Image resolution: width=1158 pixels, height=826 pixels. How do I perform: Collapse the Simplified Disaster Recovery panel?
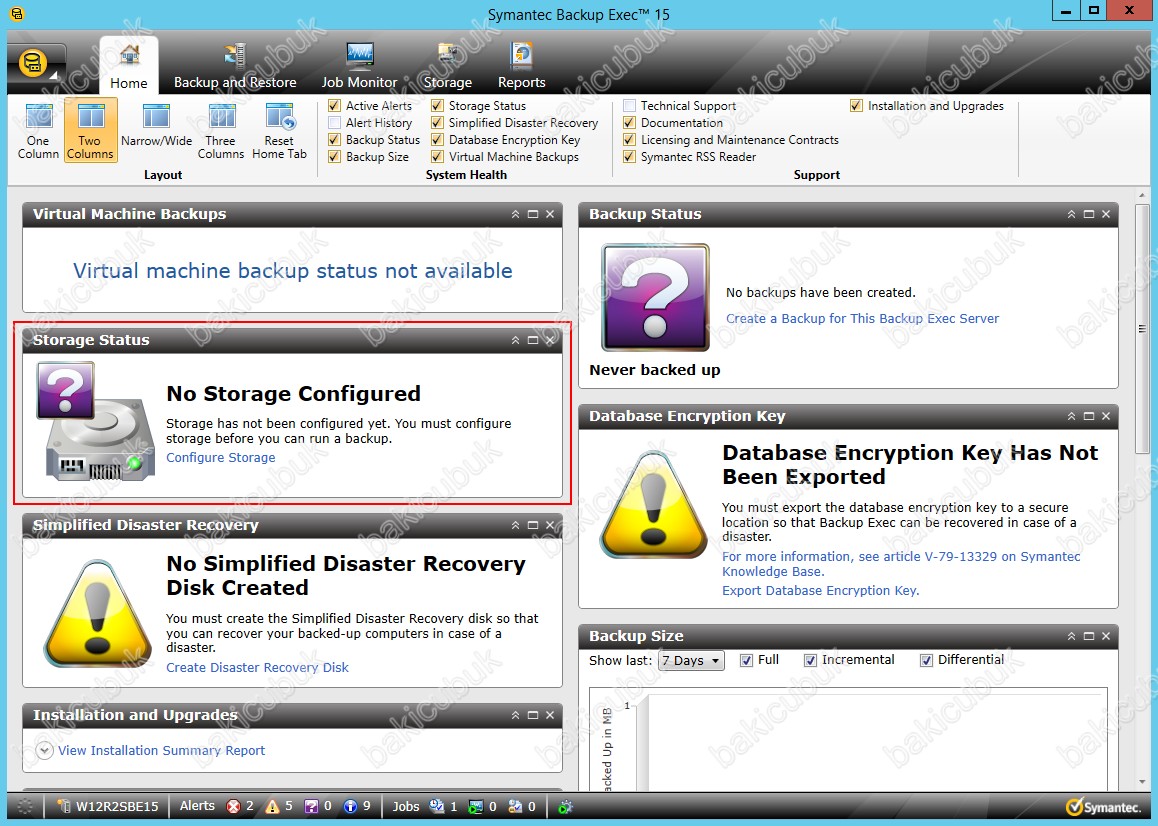click(x=515, y=525)
